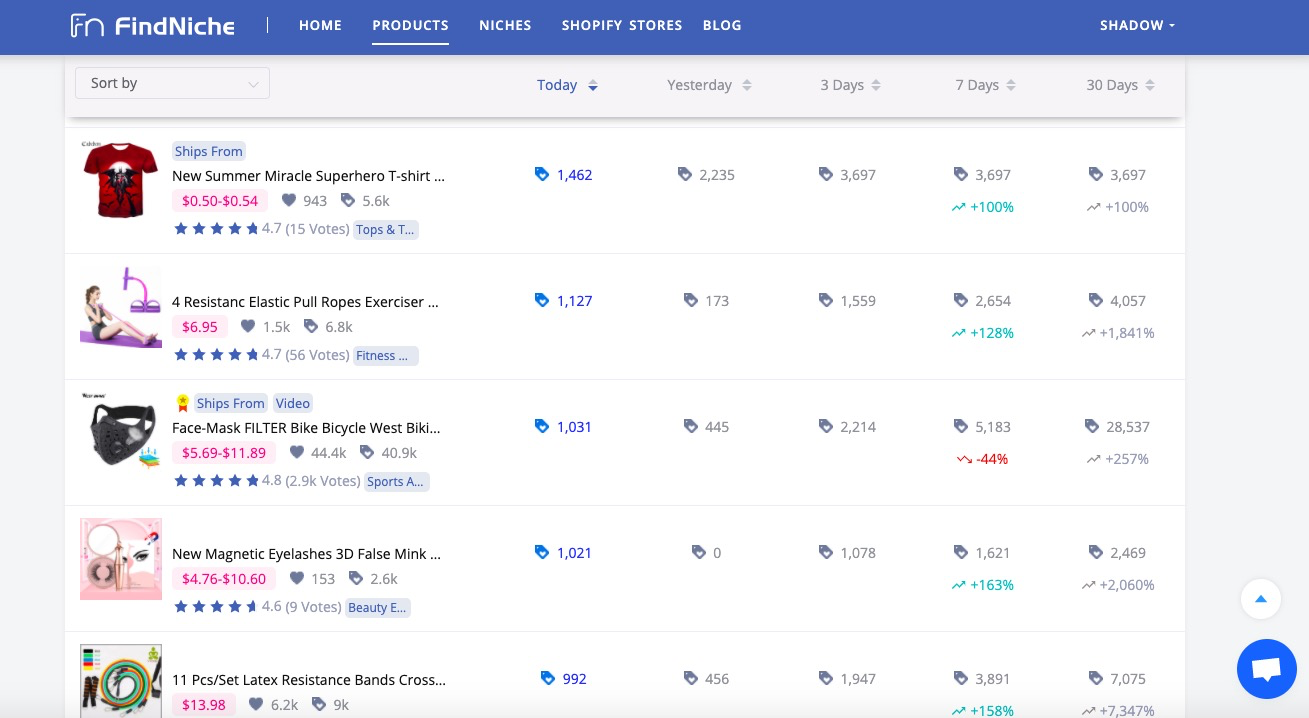
Task: Click tag icon beside yesterday's 2,235 orders
Action: [x=685, y=175]
